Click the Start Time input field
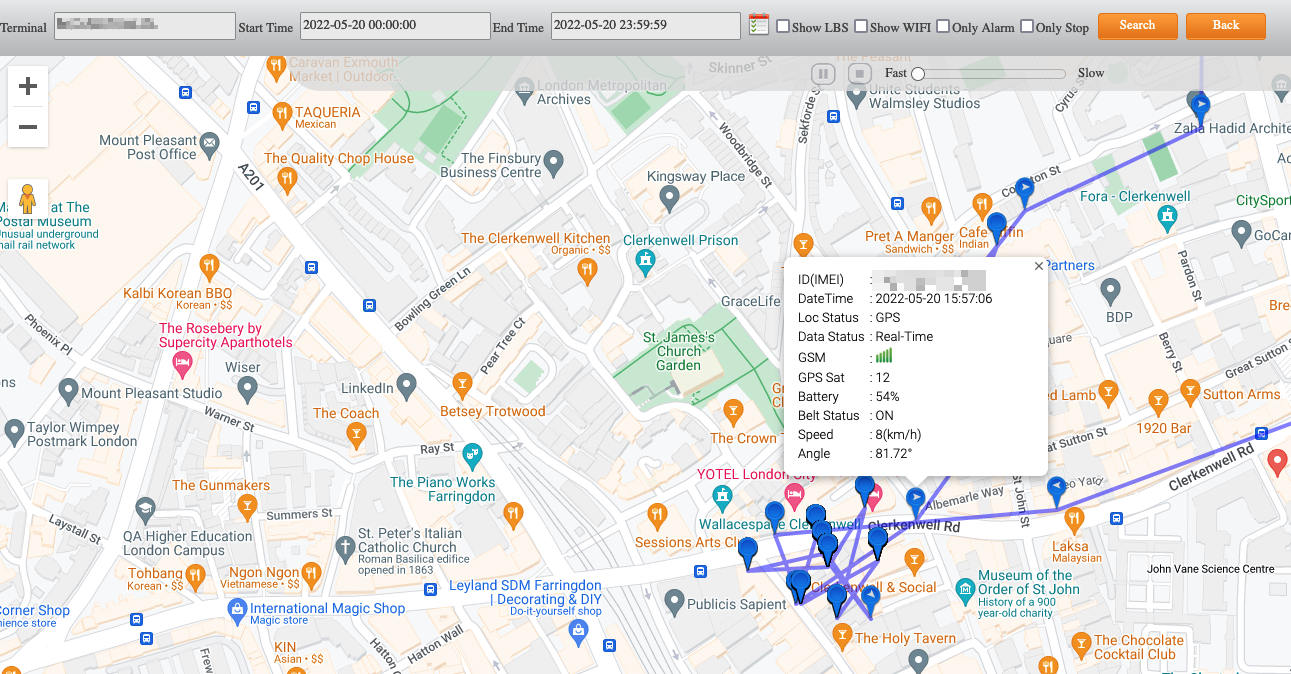The width and height of the screenshot is (1291, 674). pos(394,25)
